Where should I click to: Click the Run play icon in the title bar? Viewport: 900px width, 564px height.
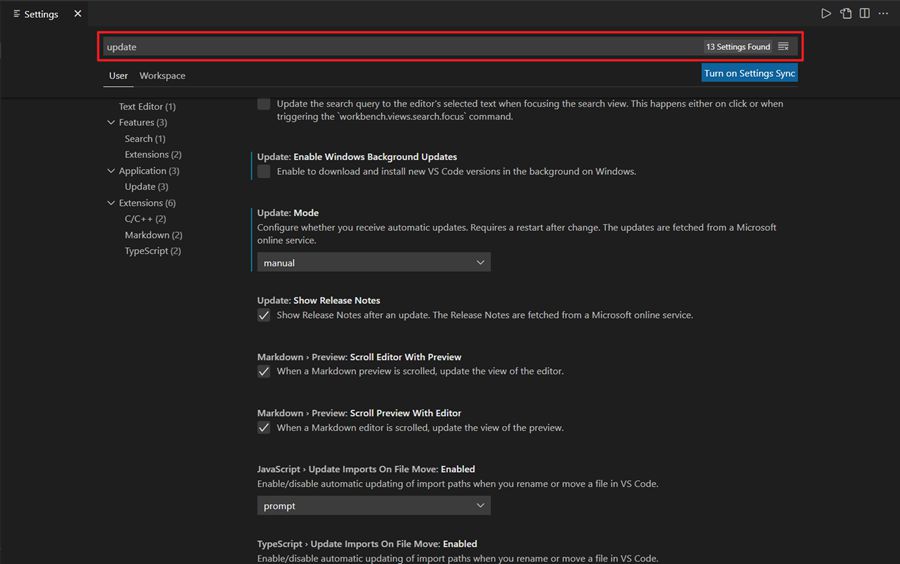(826, 14)
